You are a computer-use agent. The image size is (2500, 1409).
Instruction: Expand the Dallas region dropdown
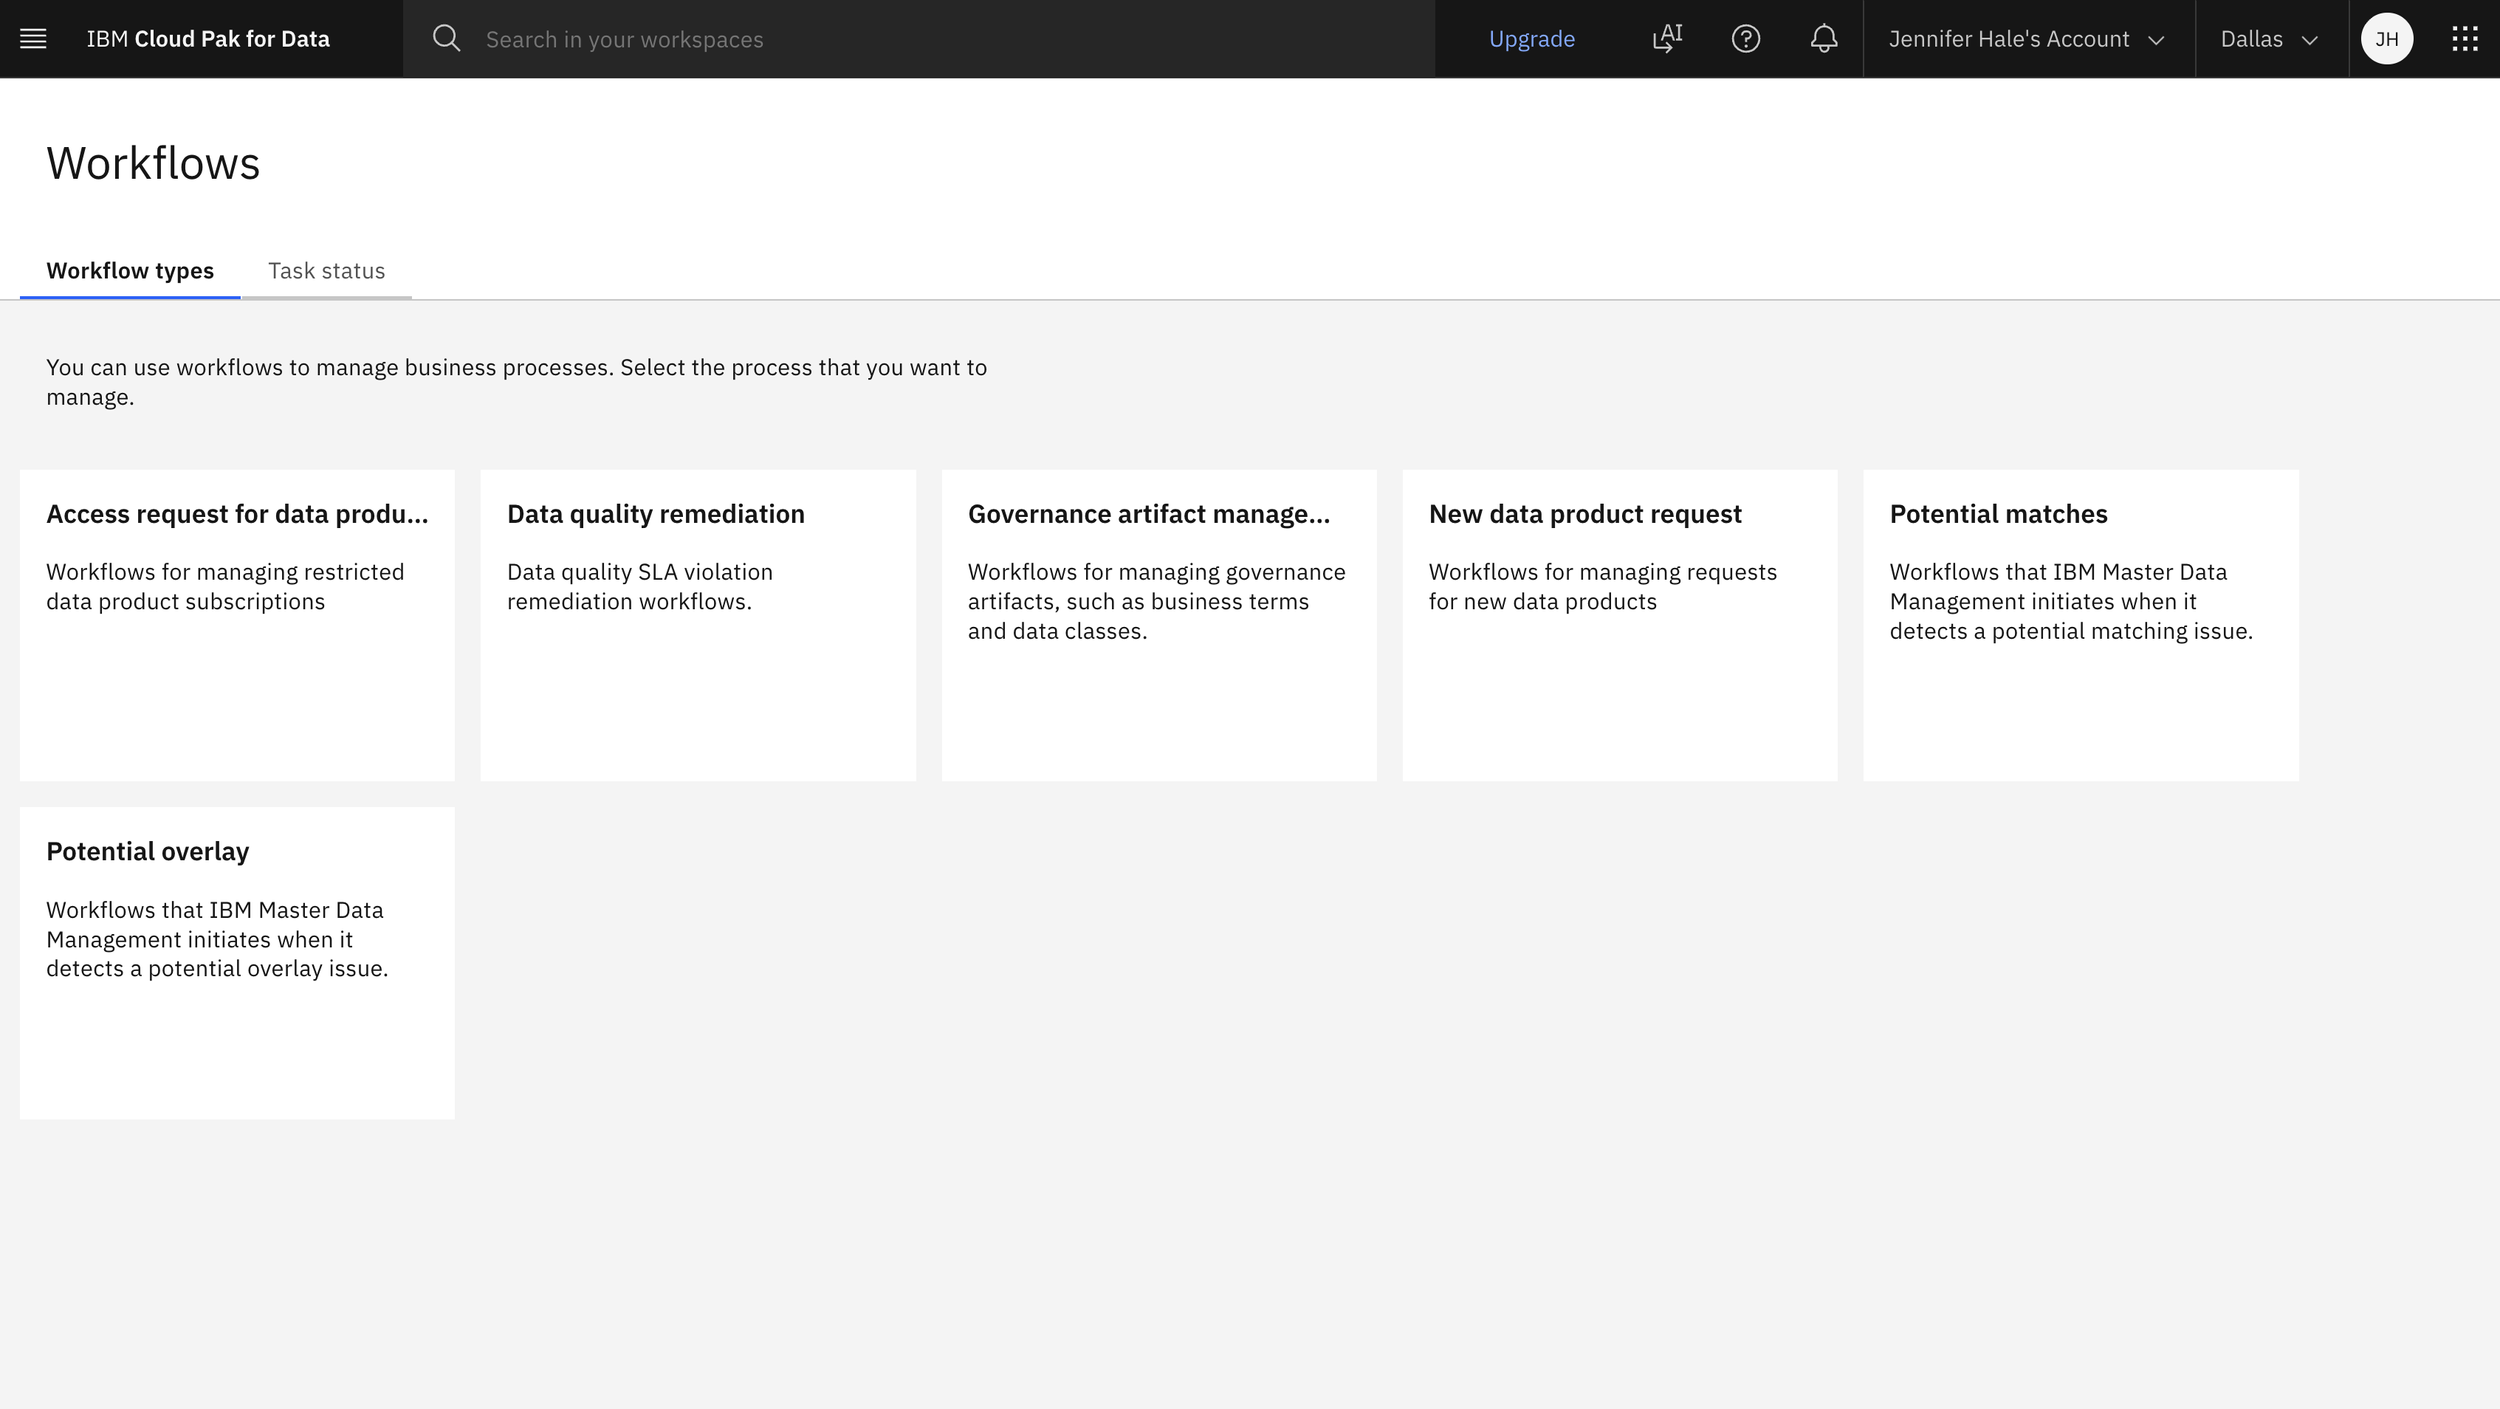click(x=2269, y=39)
